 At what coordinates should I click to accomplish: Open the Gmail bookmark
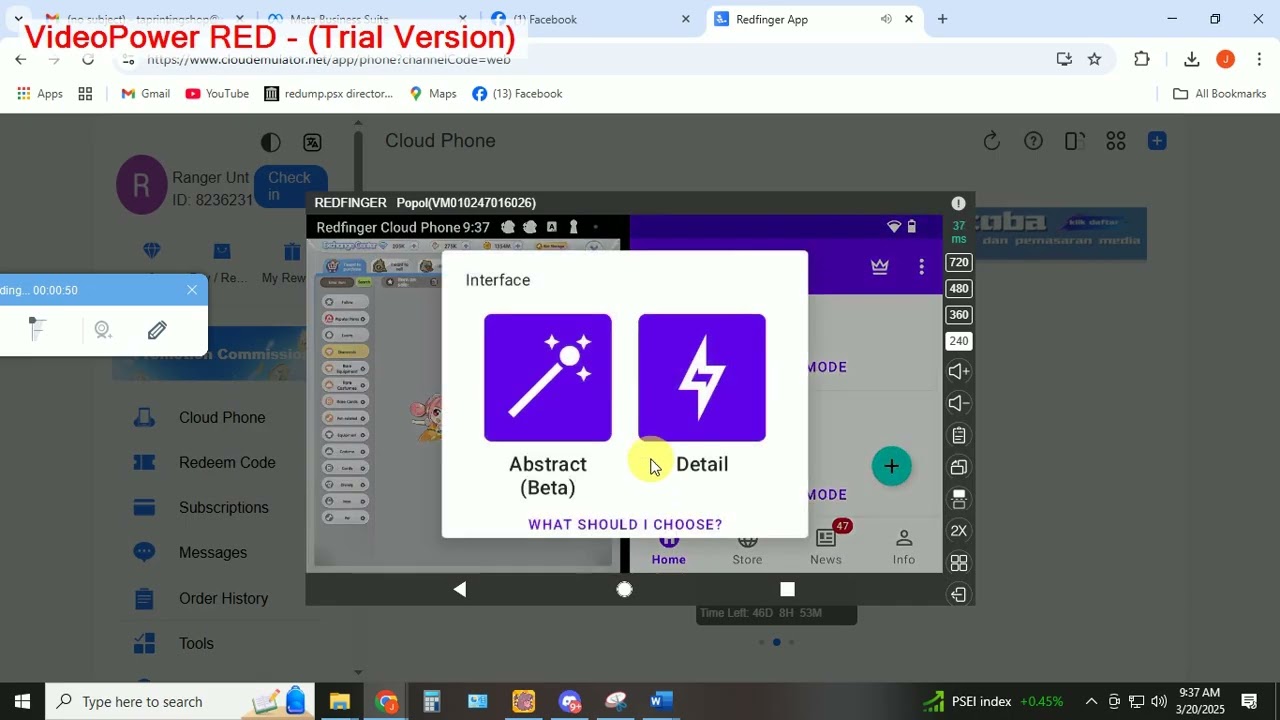click(145, 94)
